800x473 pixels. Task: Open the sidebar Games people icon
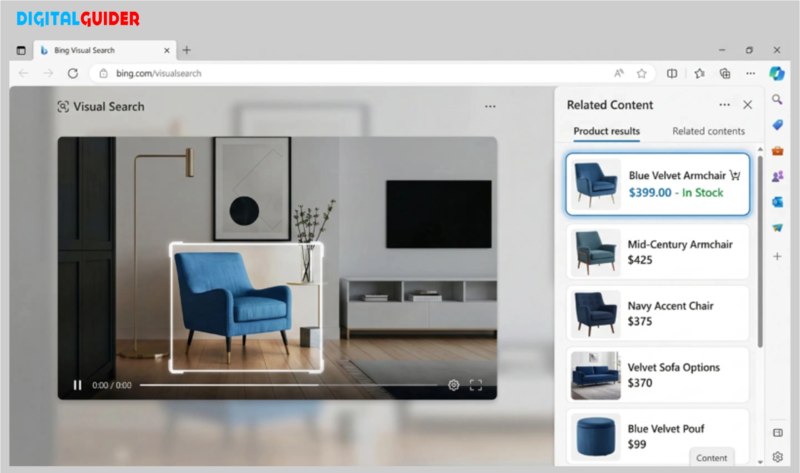point(777,177)
